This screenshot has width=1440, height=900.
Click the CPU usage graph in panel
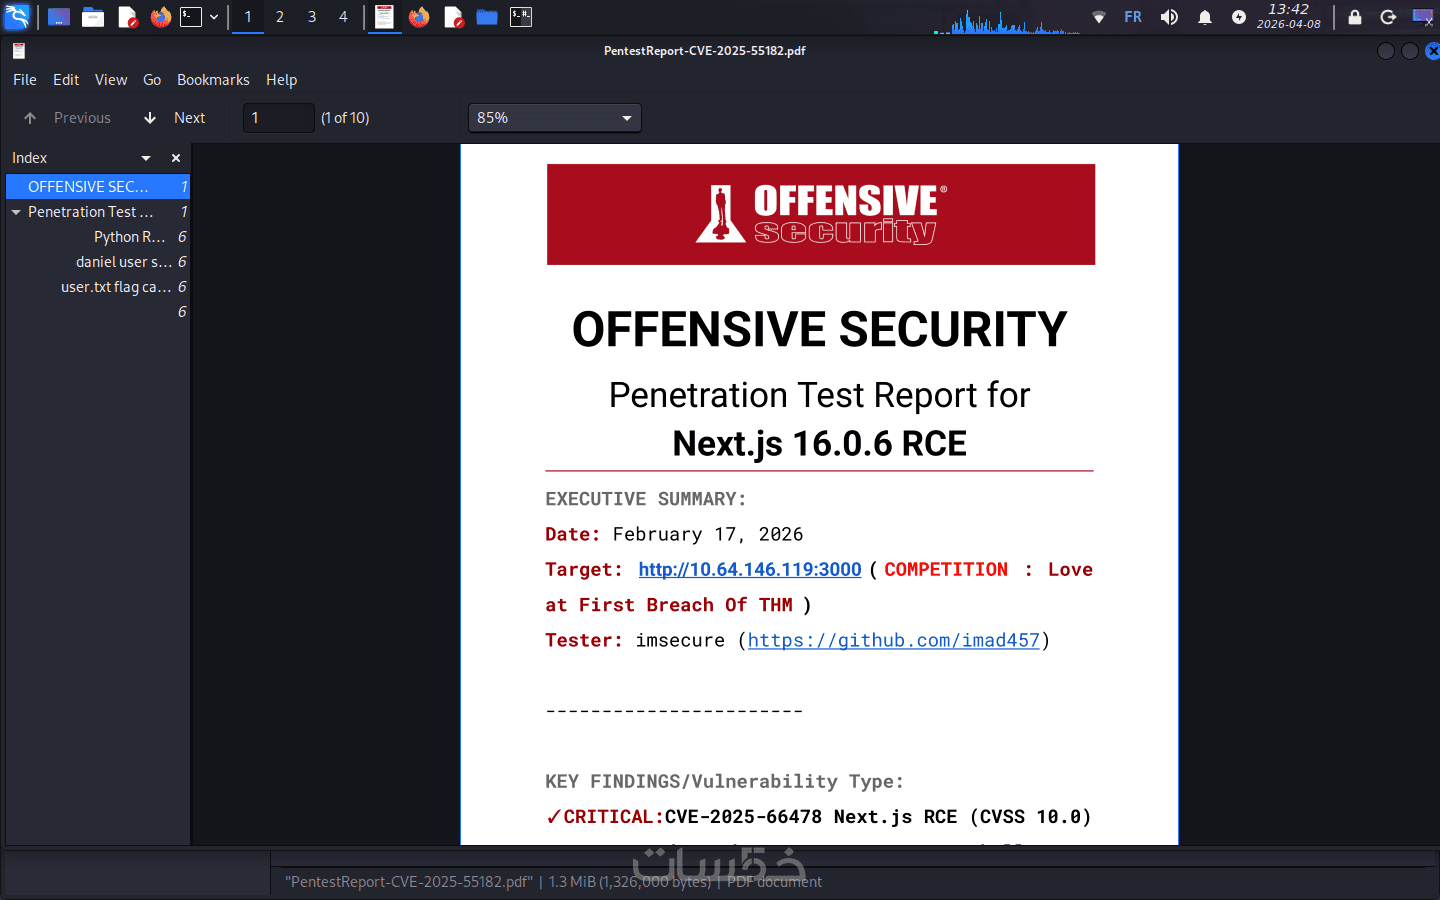point(1007,20)
